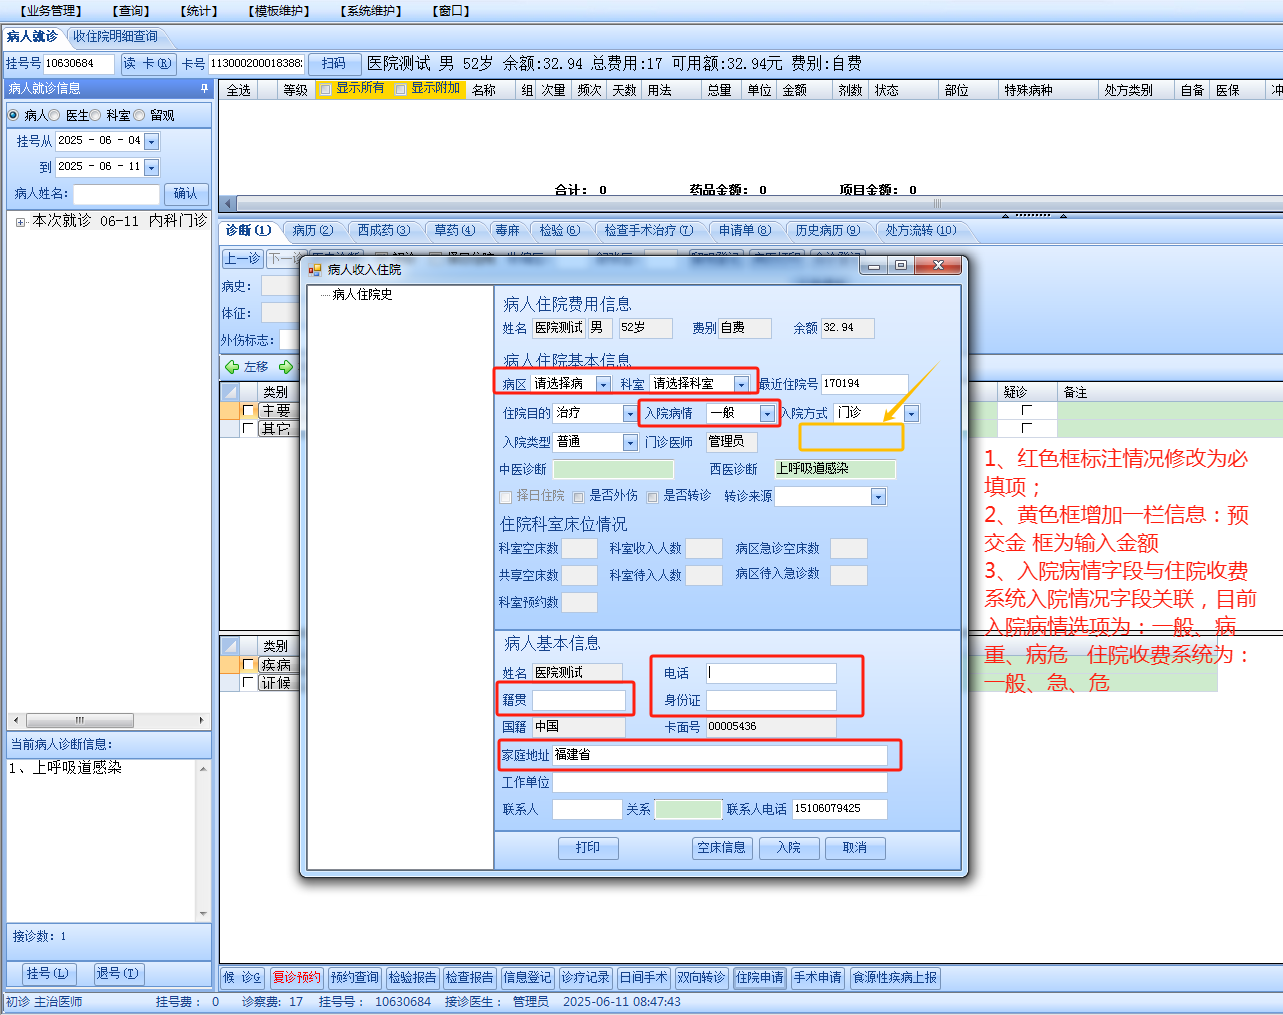The height and width of the screenshot is (1015, 1283).
Task: Switch to the 草药 tab
Action: coord(455,231)
